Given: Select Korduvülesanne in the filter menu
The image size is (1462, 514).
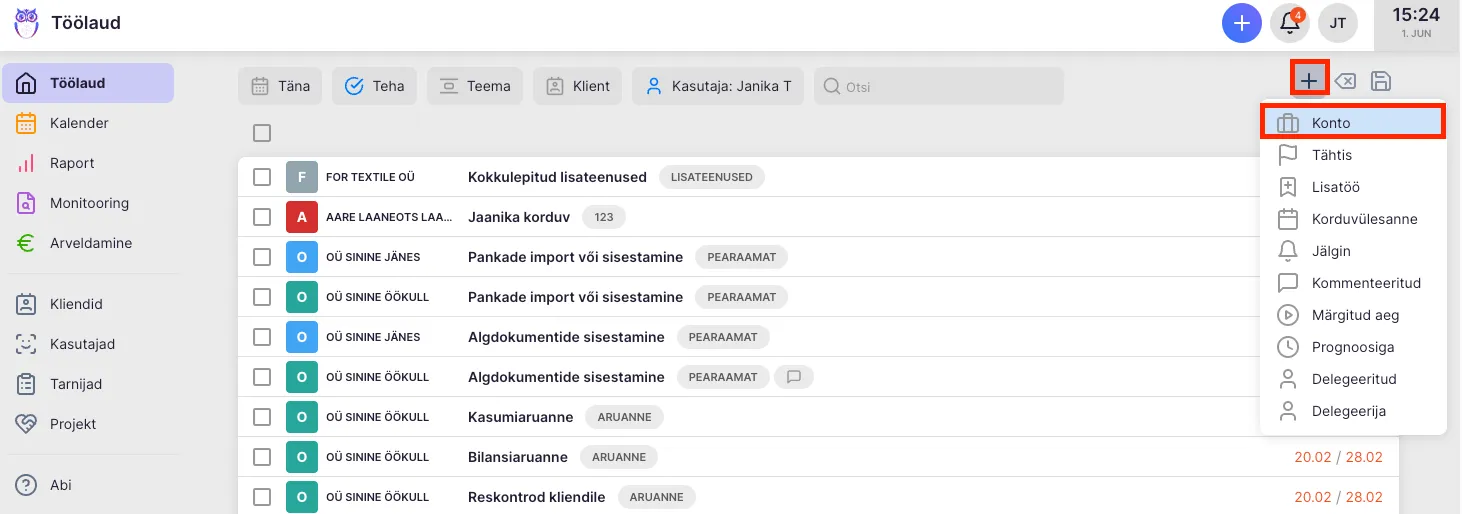Looking at the screenshot, I should click(1364, 219).
